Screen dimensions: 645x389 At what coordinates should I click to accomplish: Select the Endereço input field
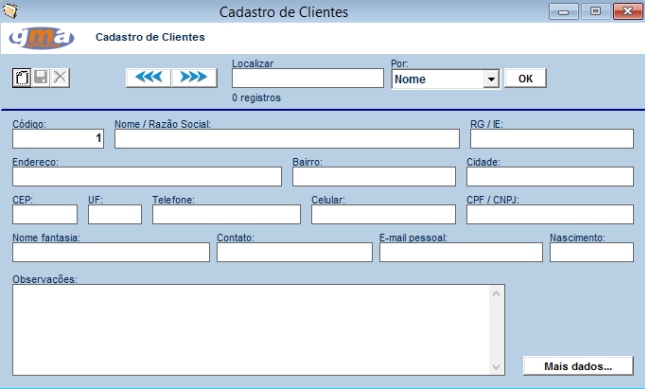click(x=147, y=176)
